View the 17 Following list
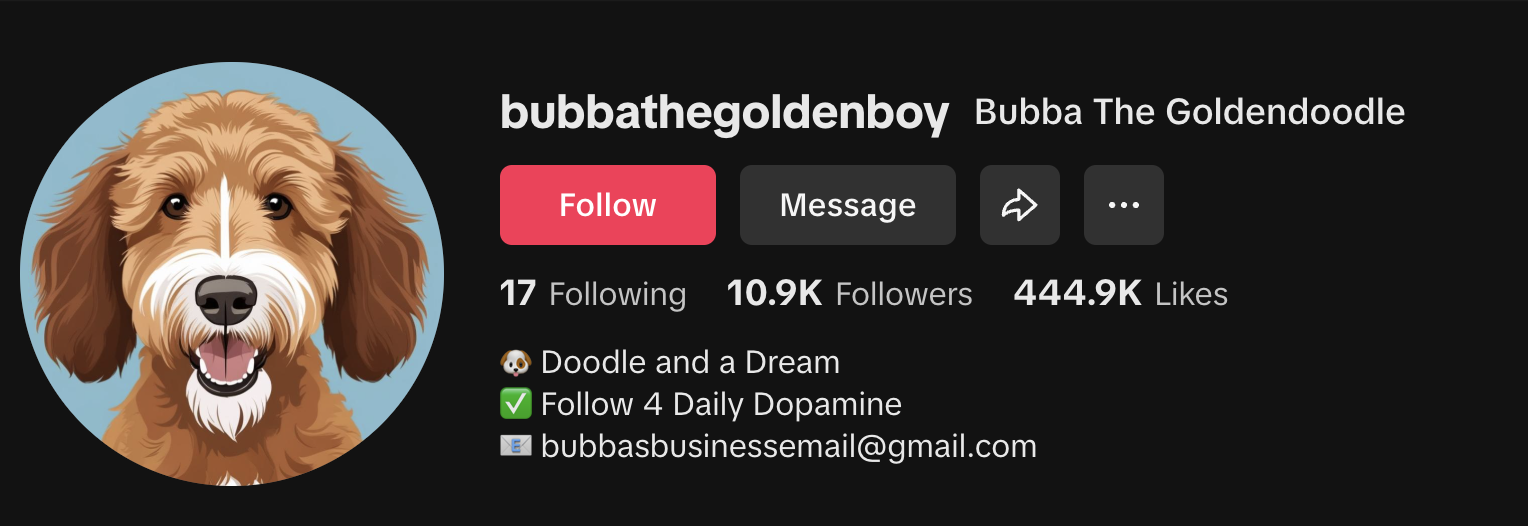The image size is (1528, 526). [593, 294]
